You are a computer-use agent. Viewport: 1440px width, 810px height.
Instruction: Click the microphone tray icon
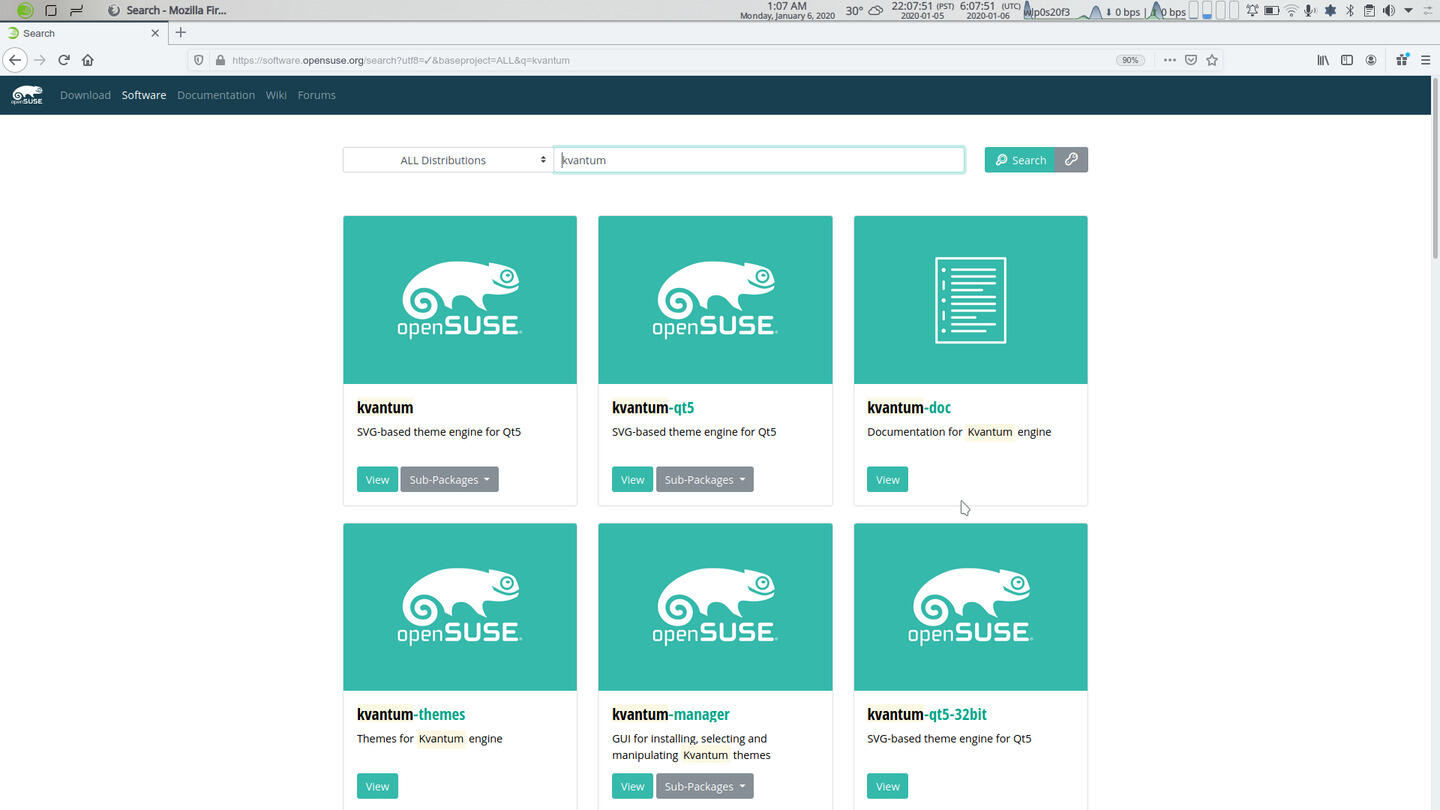pyautogui.click(x=1310, y=11)
